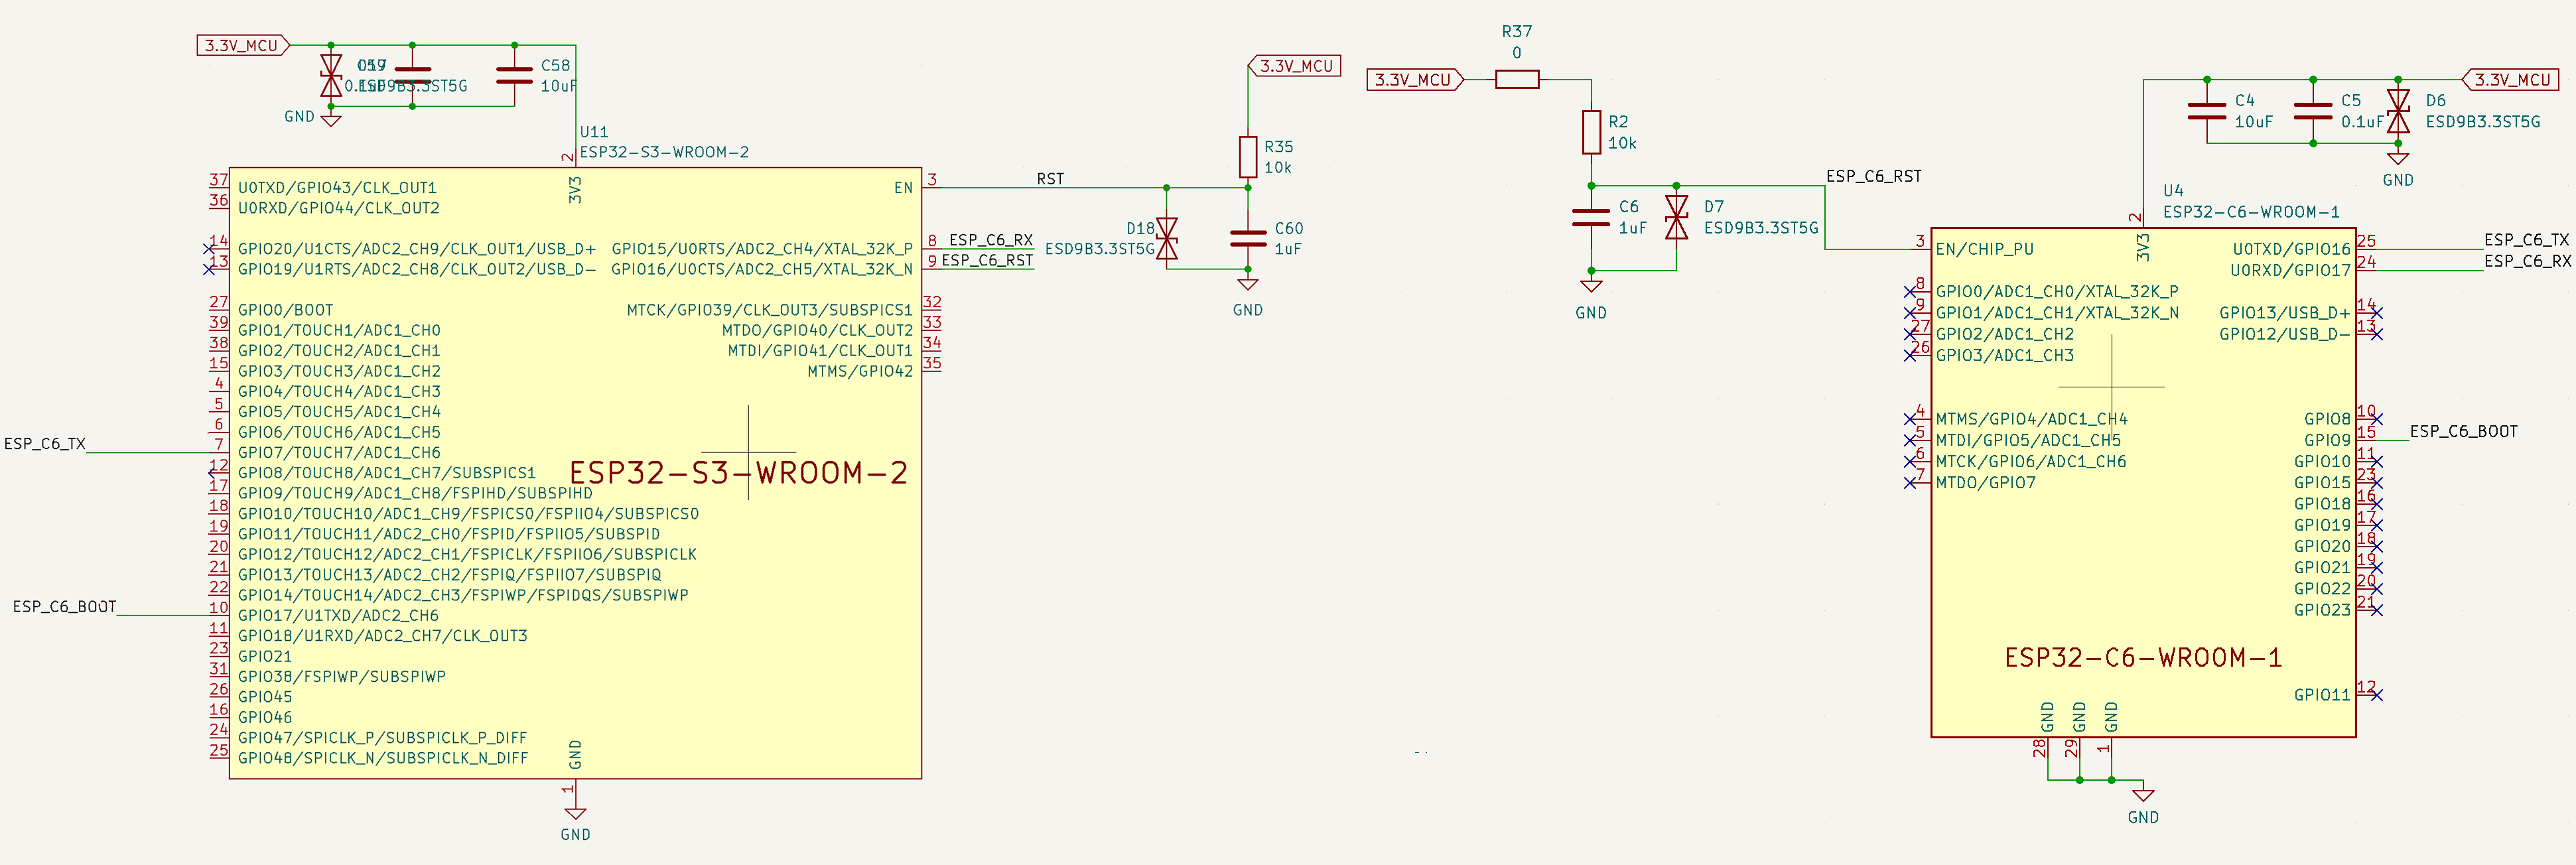Click the R37 reference text
The image size is (2576, 865).
click(1517, 32)
